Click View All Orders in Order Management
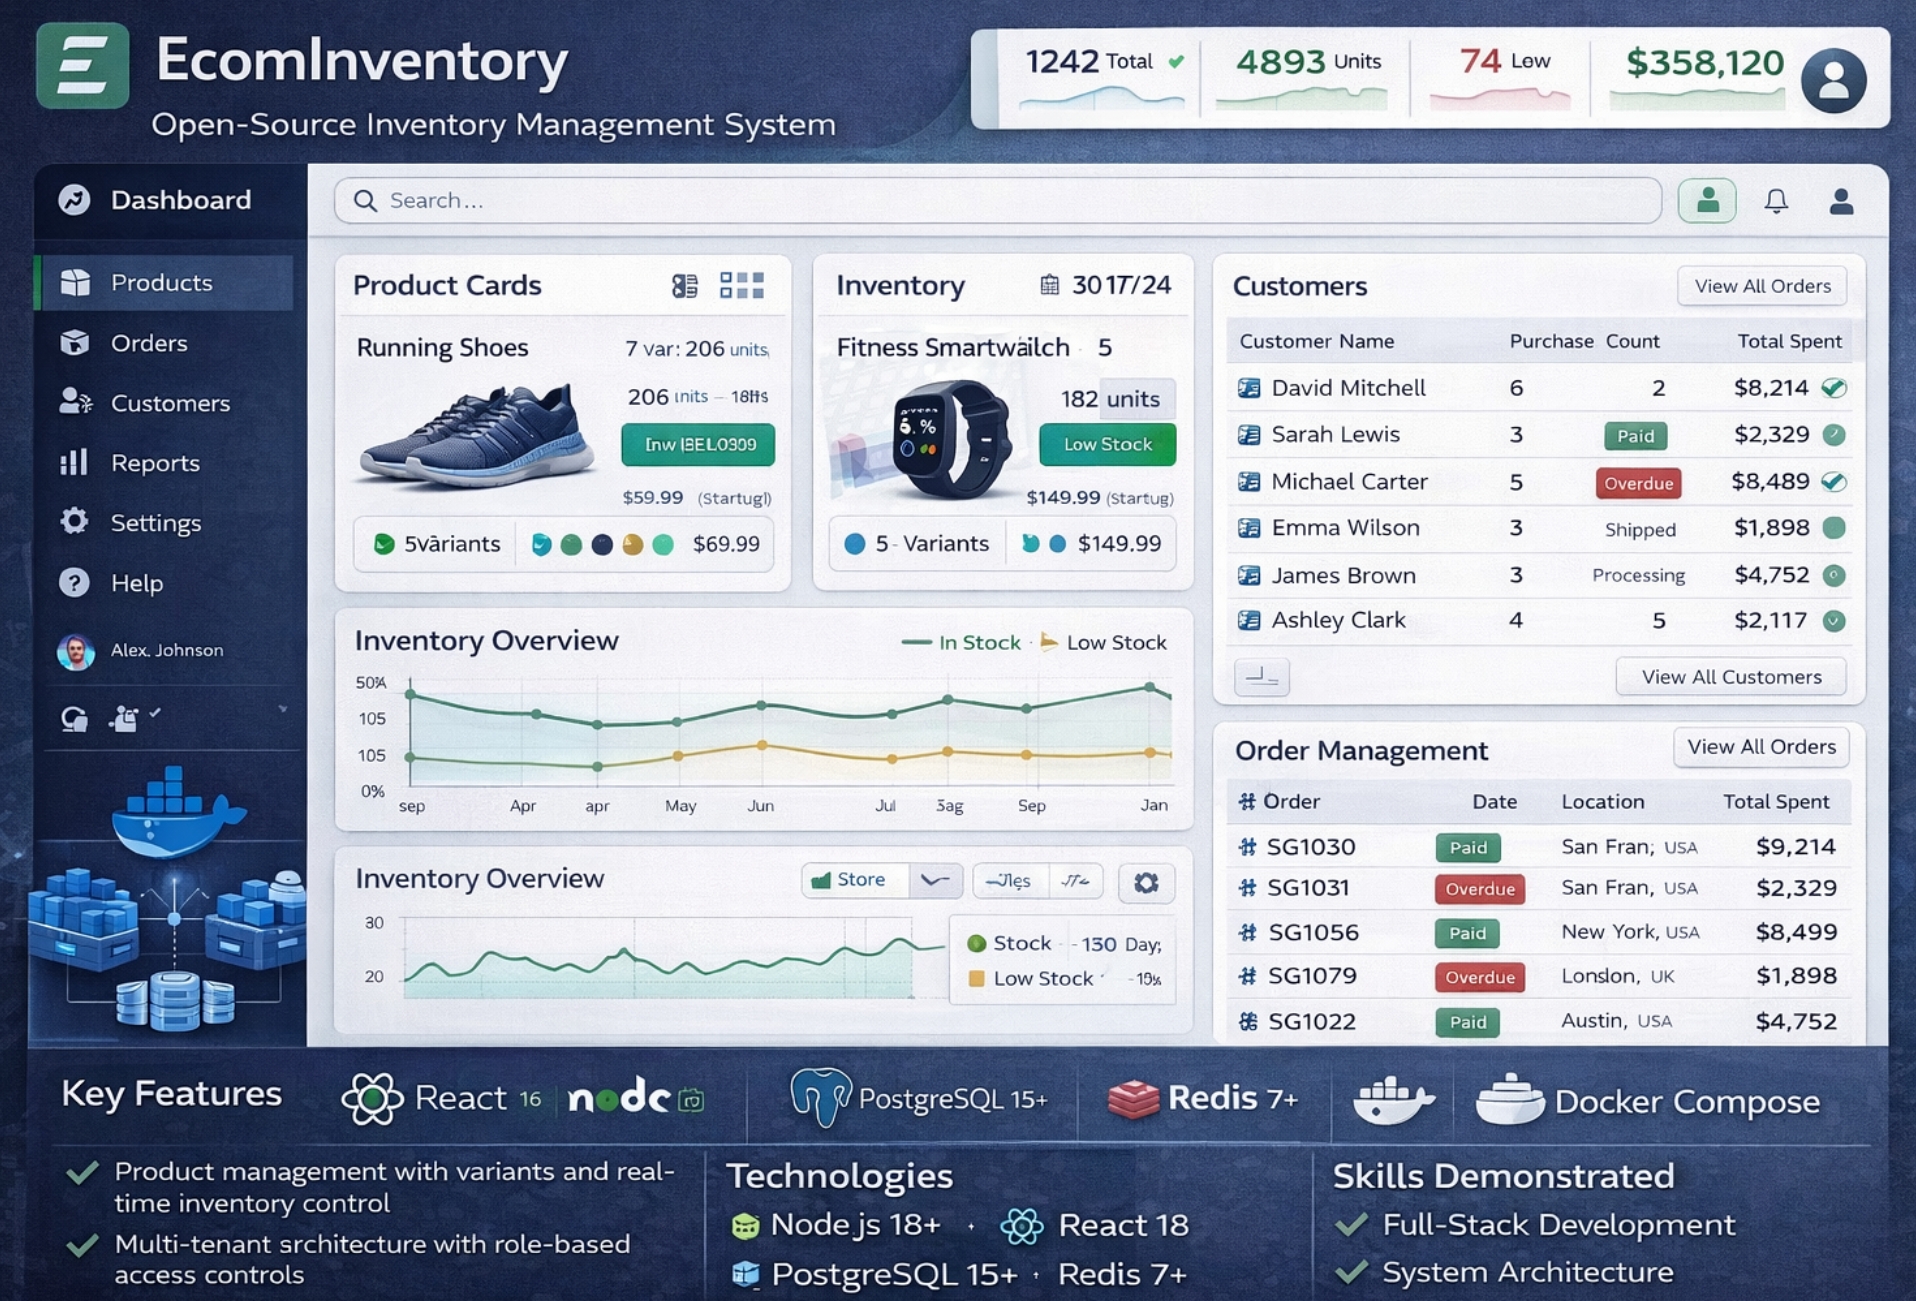The height and width of the screenshot is (1301, 1916). (1760, 747)
